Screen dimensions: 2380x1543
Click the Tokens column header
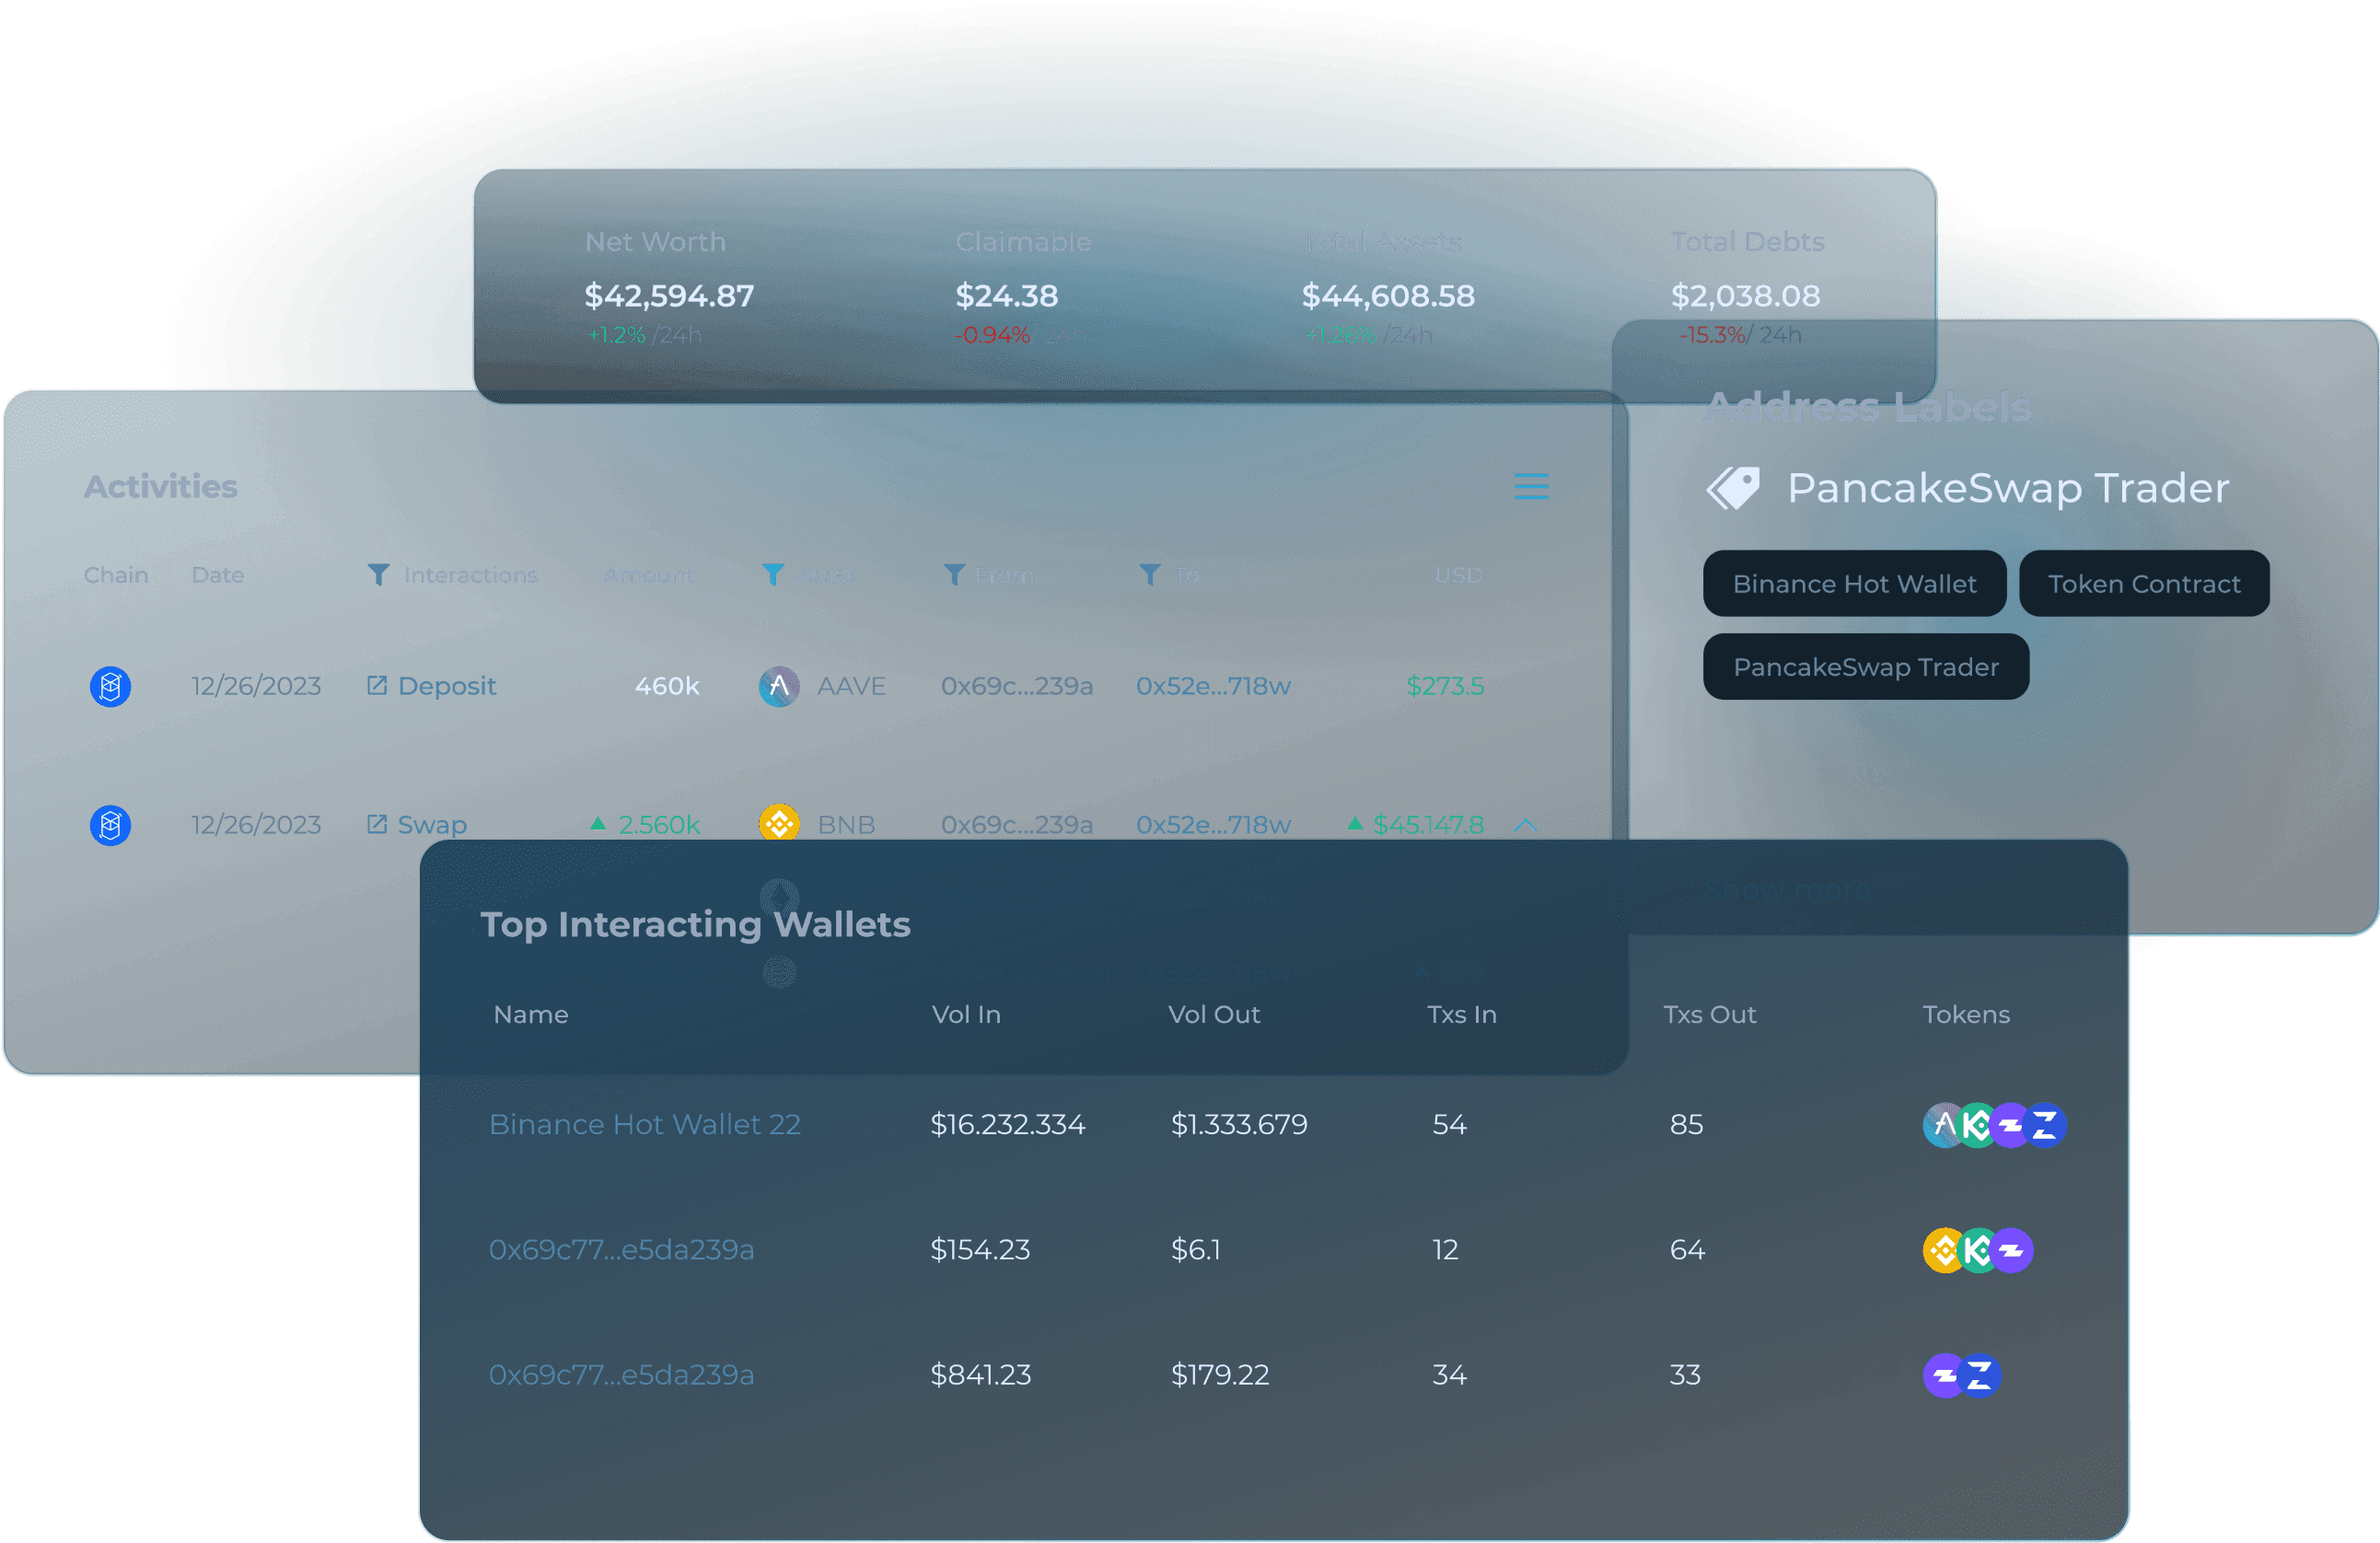point(1966,1015)
